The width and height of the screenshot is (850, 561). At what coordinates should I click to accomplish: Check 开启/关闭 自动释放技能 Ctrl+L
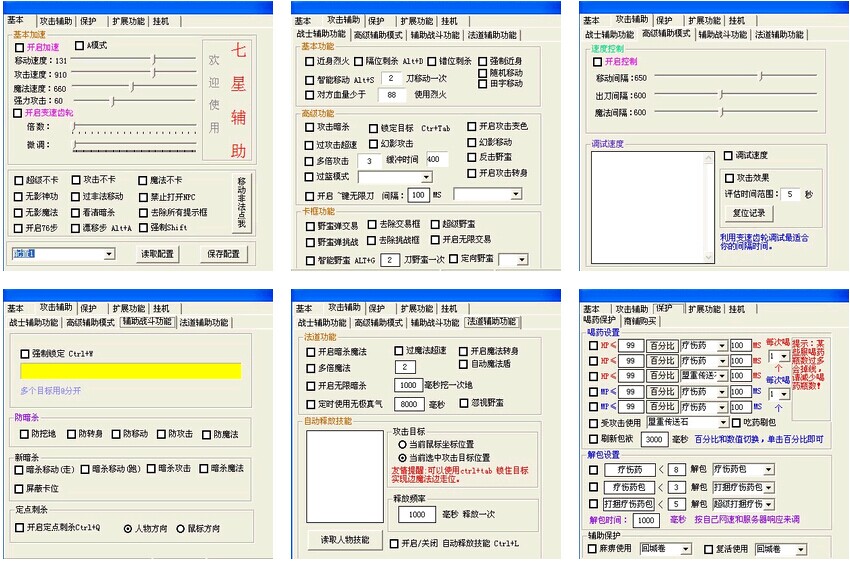coord(394,544)
